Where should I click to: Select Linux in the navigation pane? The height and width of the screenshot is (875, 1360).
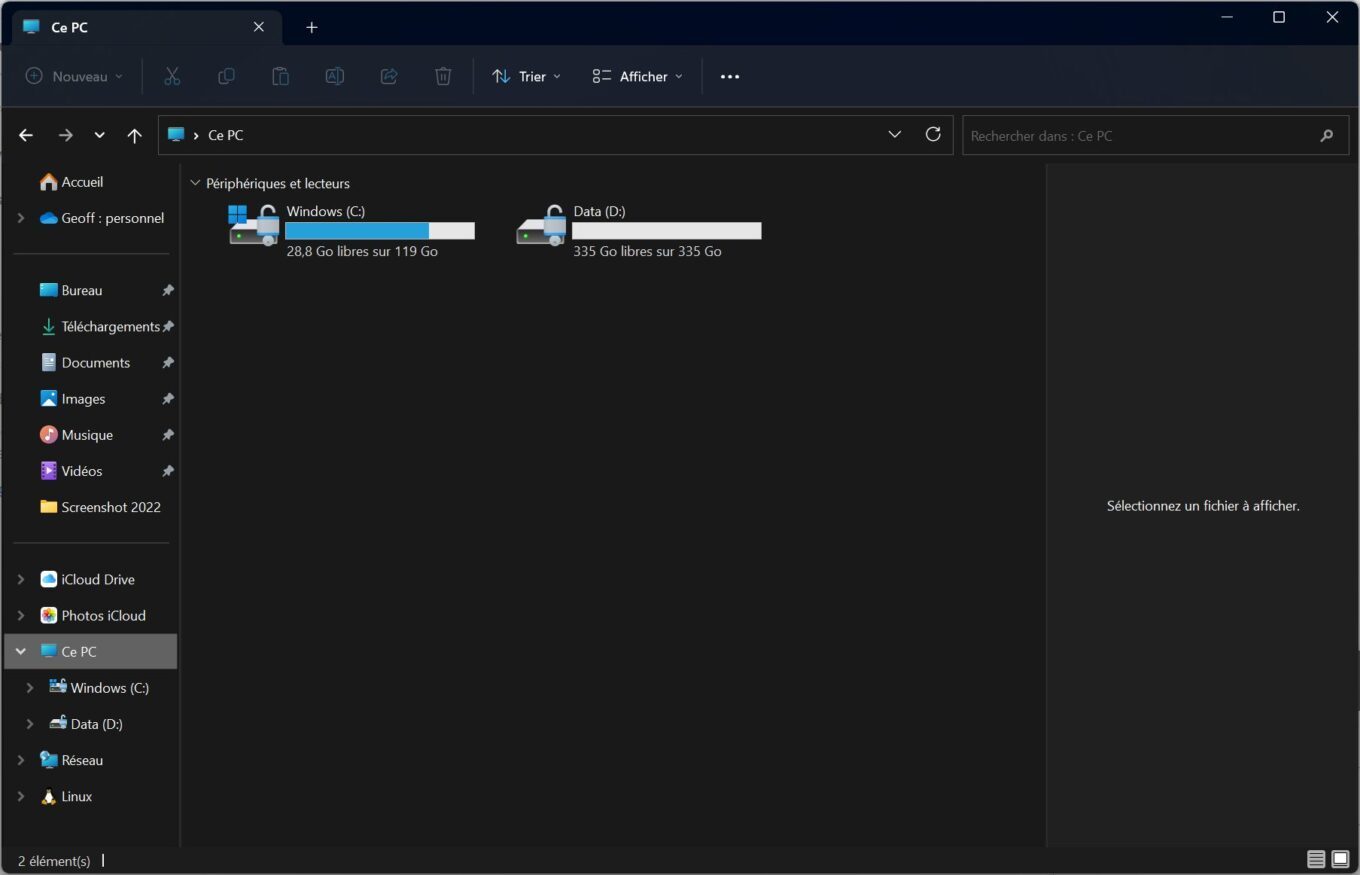click(x=66, y=796)
